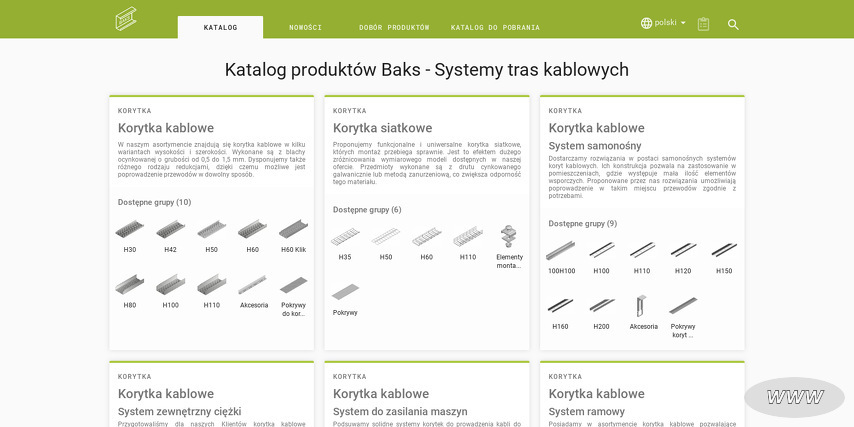
Task: Select the H60 Klik tray thumbnail
Action: 294,229
